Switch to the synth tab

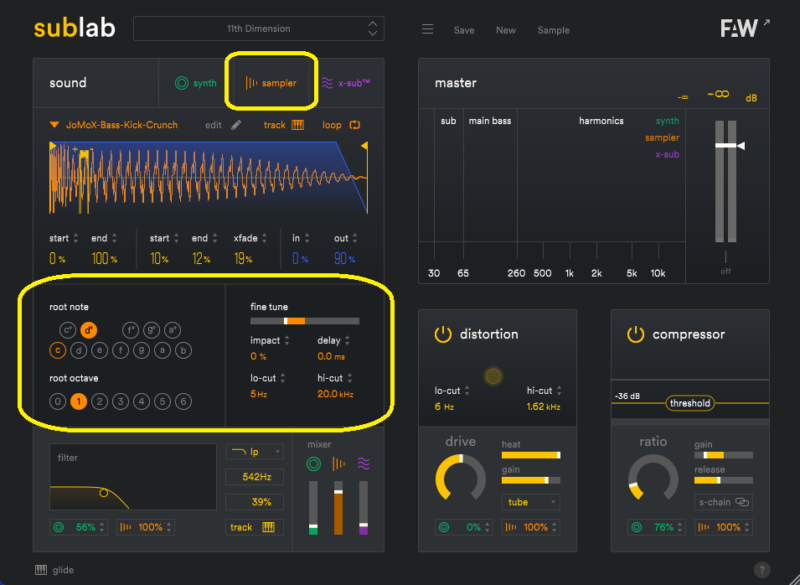pos(194,83)
